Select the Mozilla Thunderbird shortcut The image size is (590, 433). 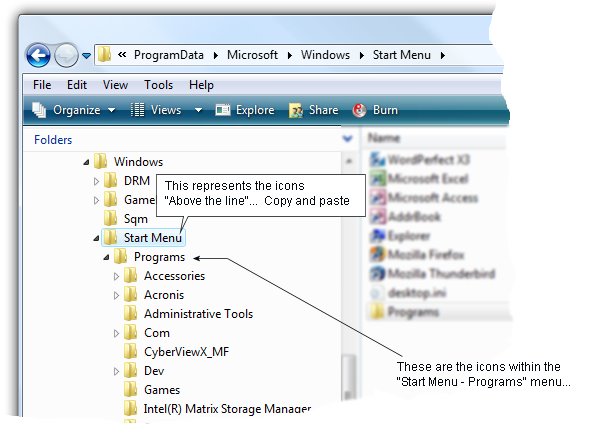click(x=432, y=273)
